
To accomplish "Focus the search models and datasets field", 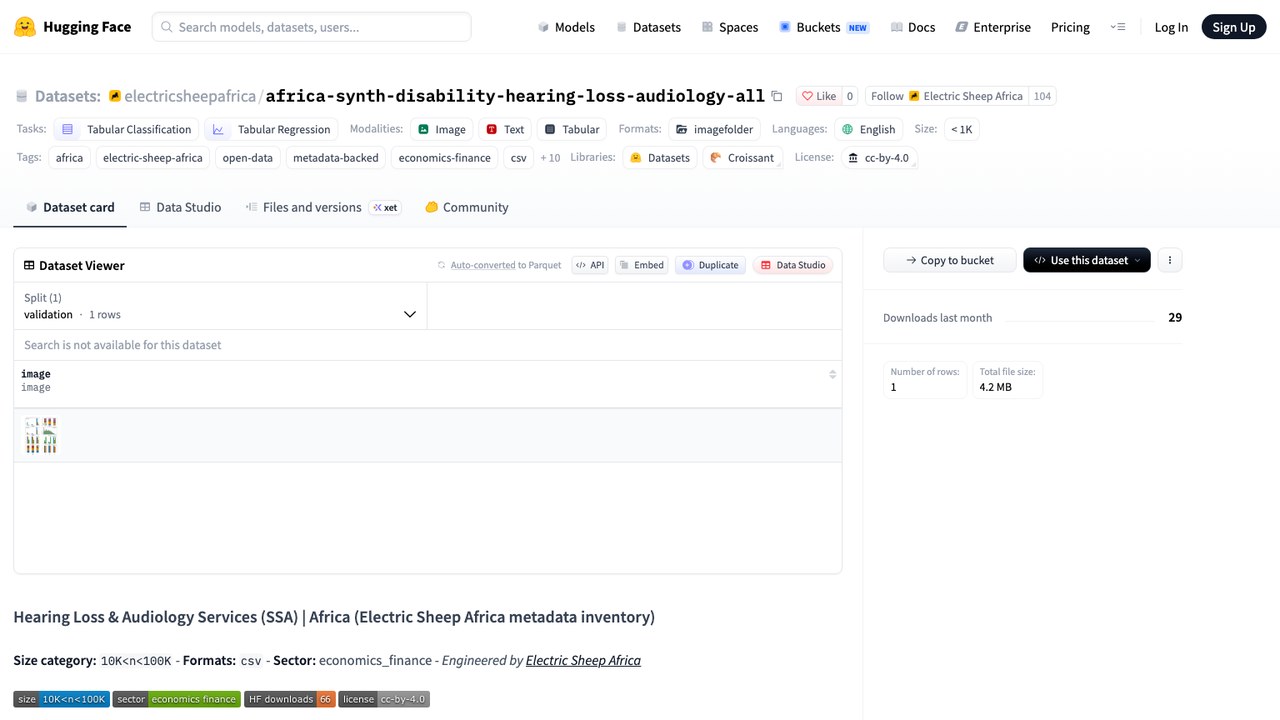I will click(x=311, y=27).
